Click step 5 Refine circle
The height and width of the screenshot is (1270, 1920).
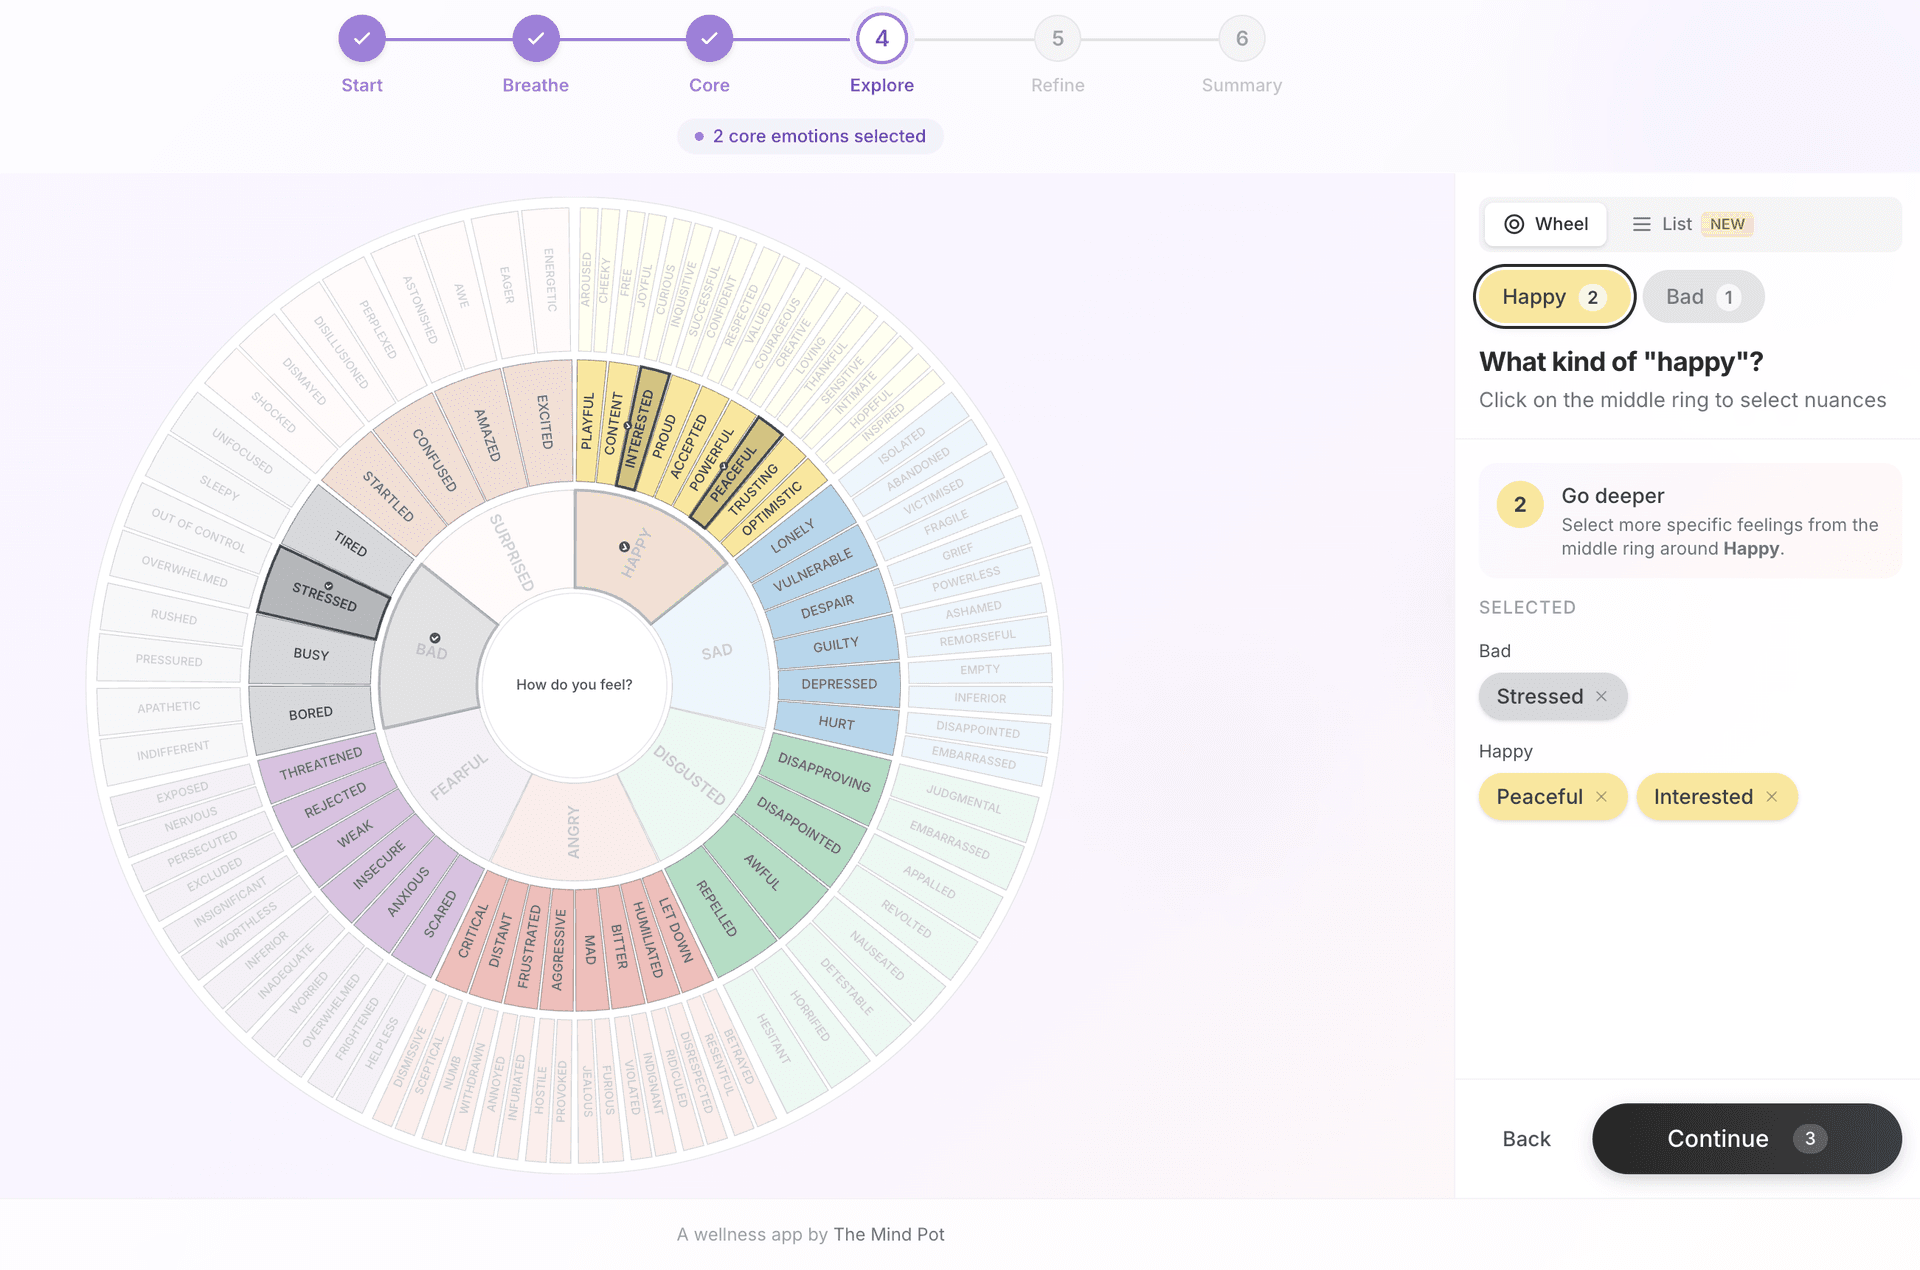(x=1058, y=39)
